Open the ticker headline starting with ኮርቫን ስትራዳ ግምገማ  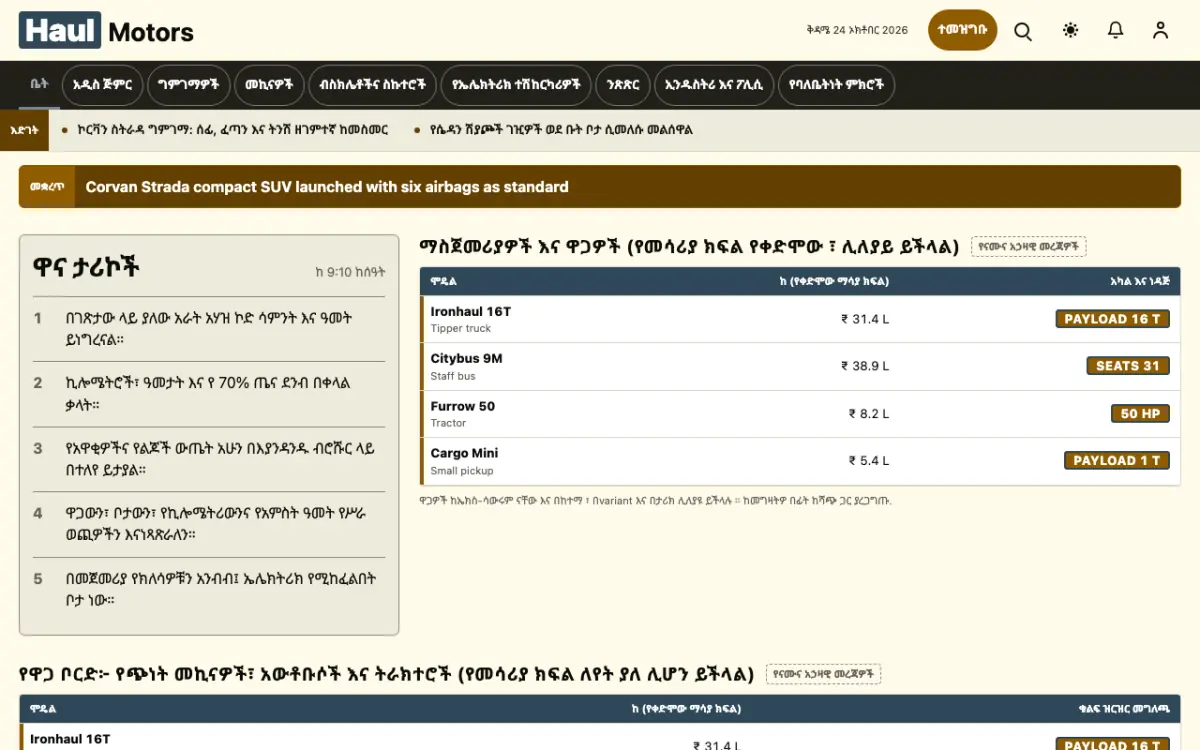233,130
